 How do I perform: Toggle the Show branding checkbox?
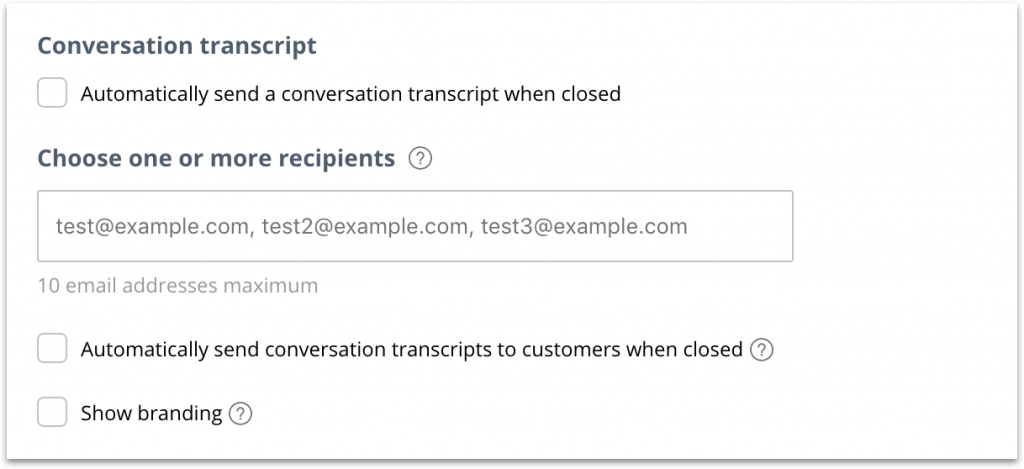tap(52, 413)
